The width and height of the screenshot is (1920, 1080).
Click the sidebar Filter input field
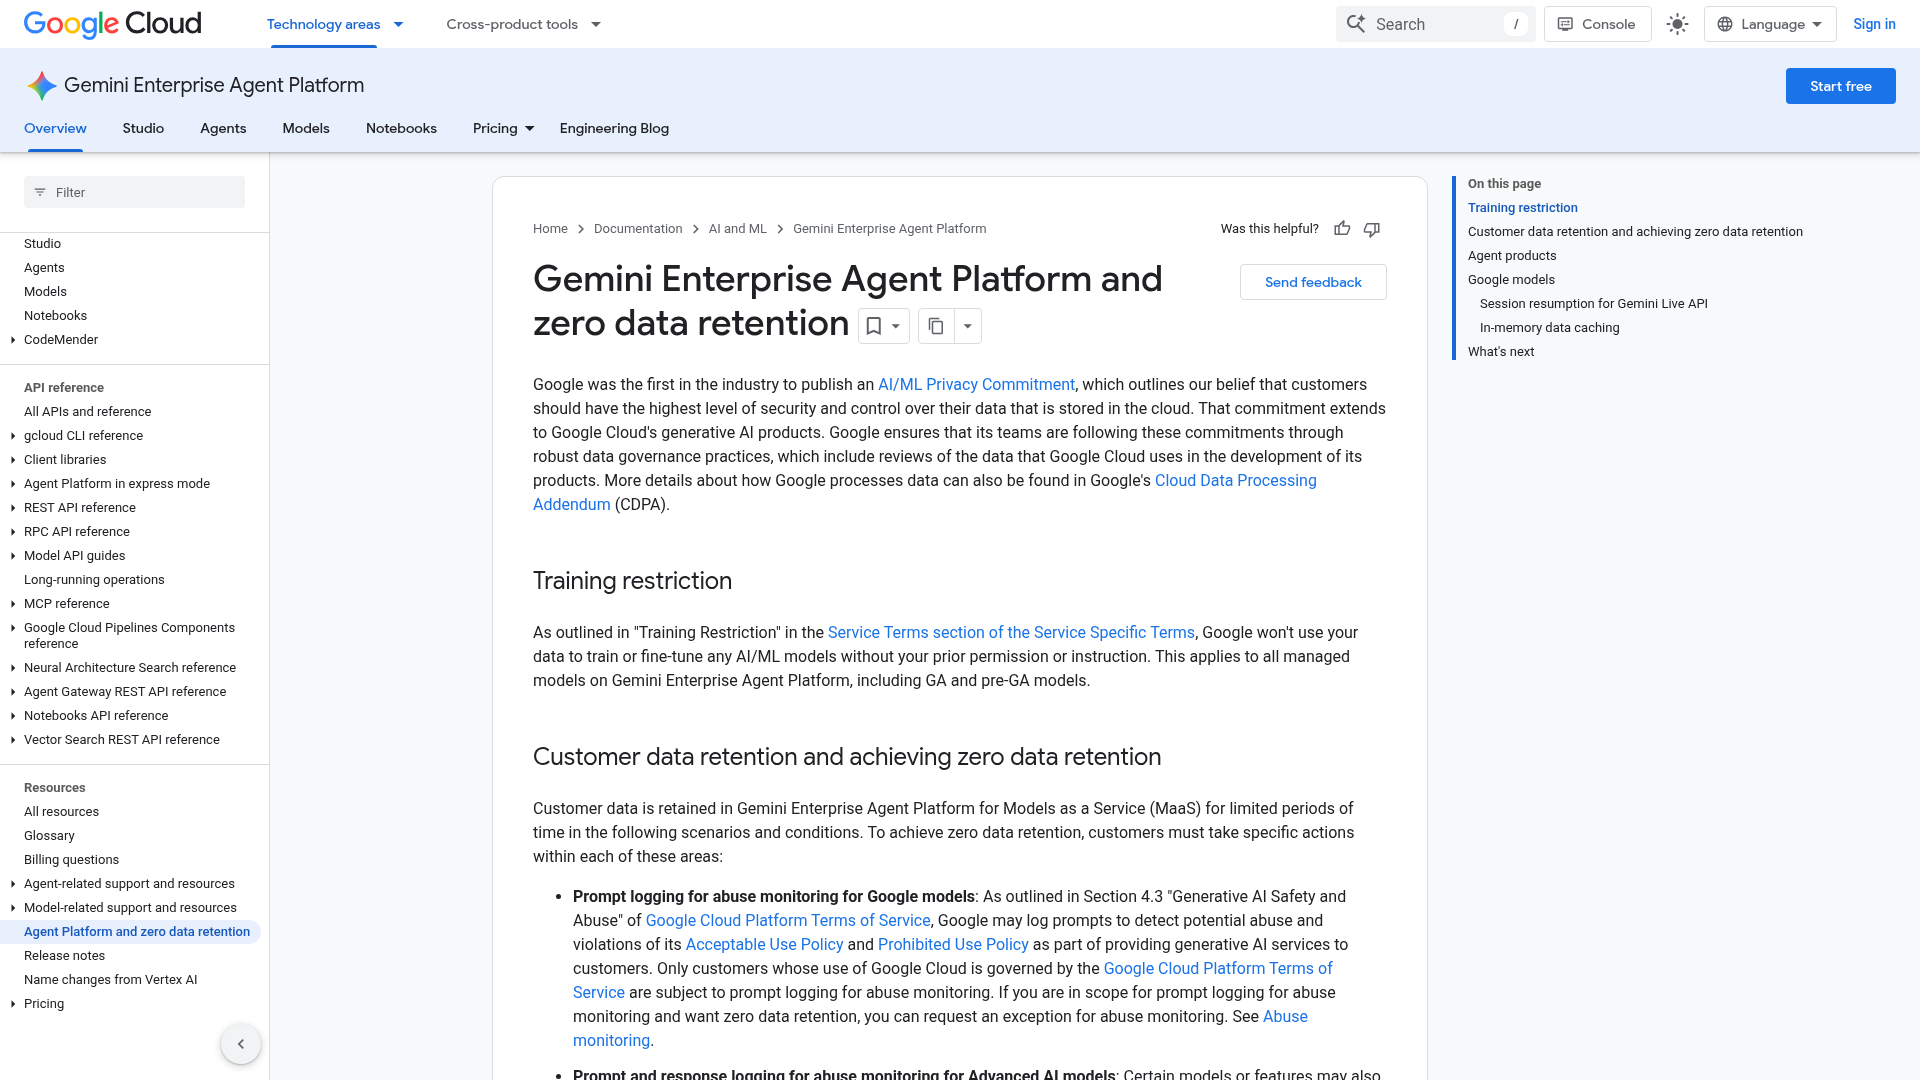point(134,192)
